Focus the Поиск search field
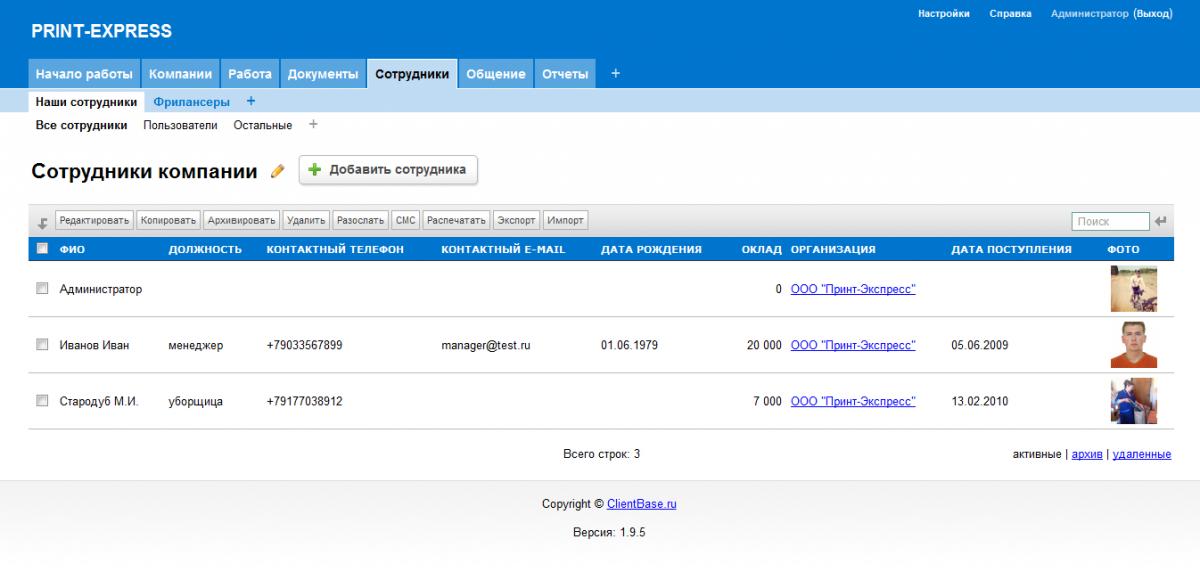 (x=1110, y=221)
